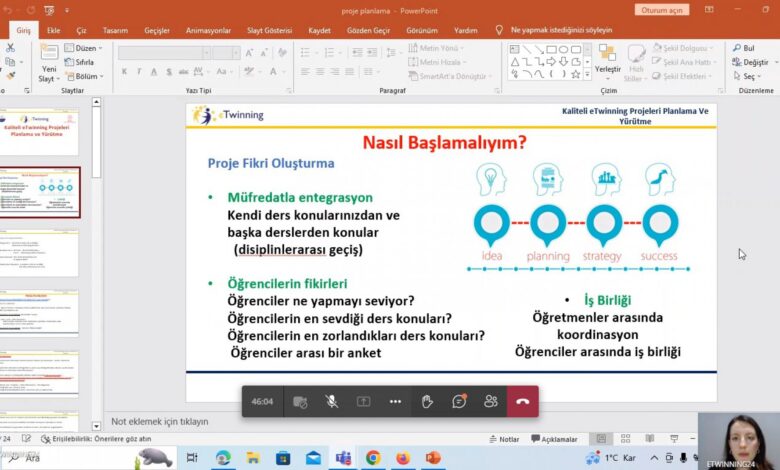Viewport: 780px width, 470px height.
Task: Click Chrome icon in the taskbar
Action: [373, 458]
